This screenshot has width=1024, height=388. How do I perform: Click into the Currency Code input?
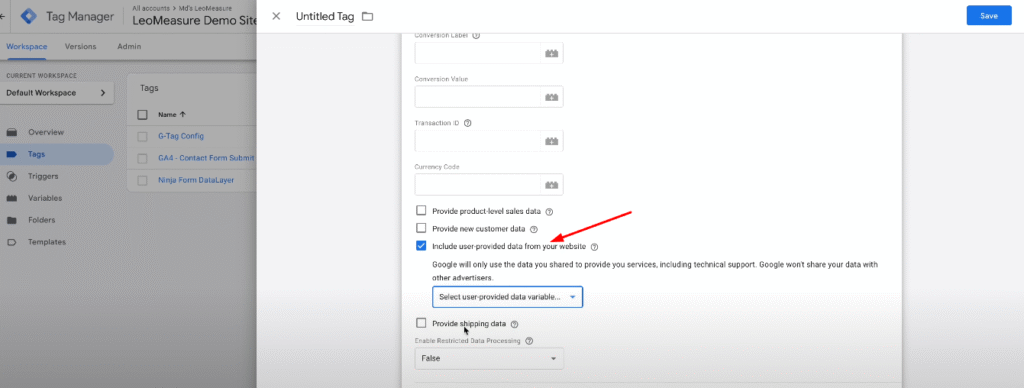click(478, 185)
